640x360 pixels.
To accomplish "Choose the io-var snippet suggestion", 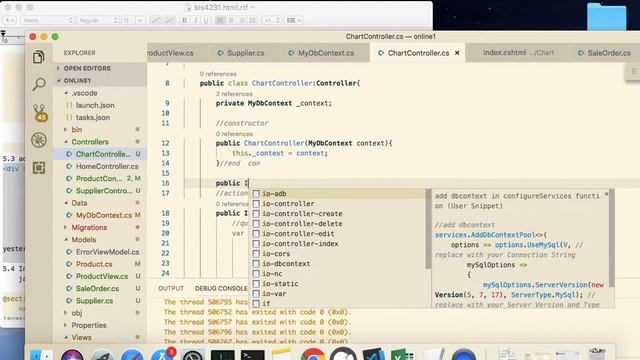I will click(x=339, y=293).
